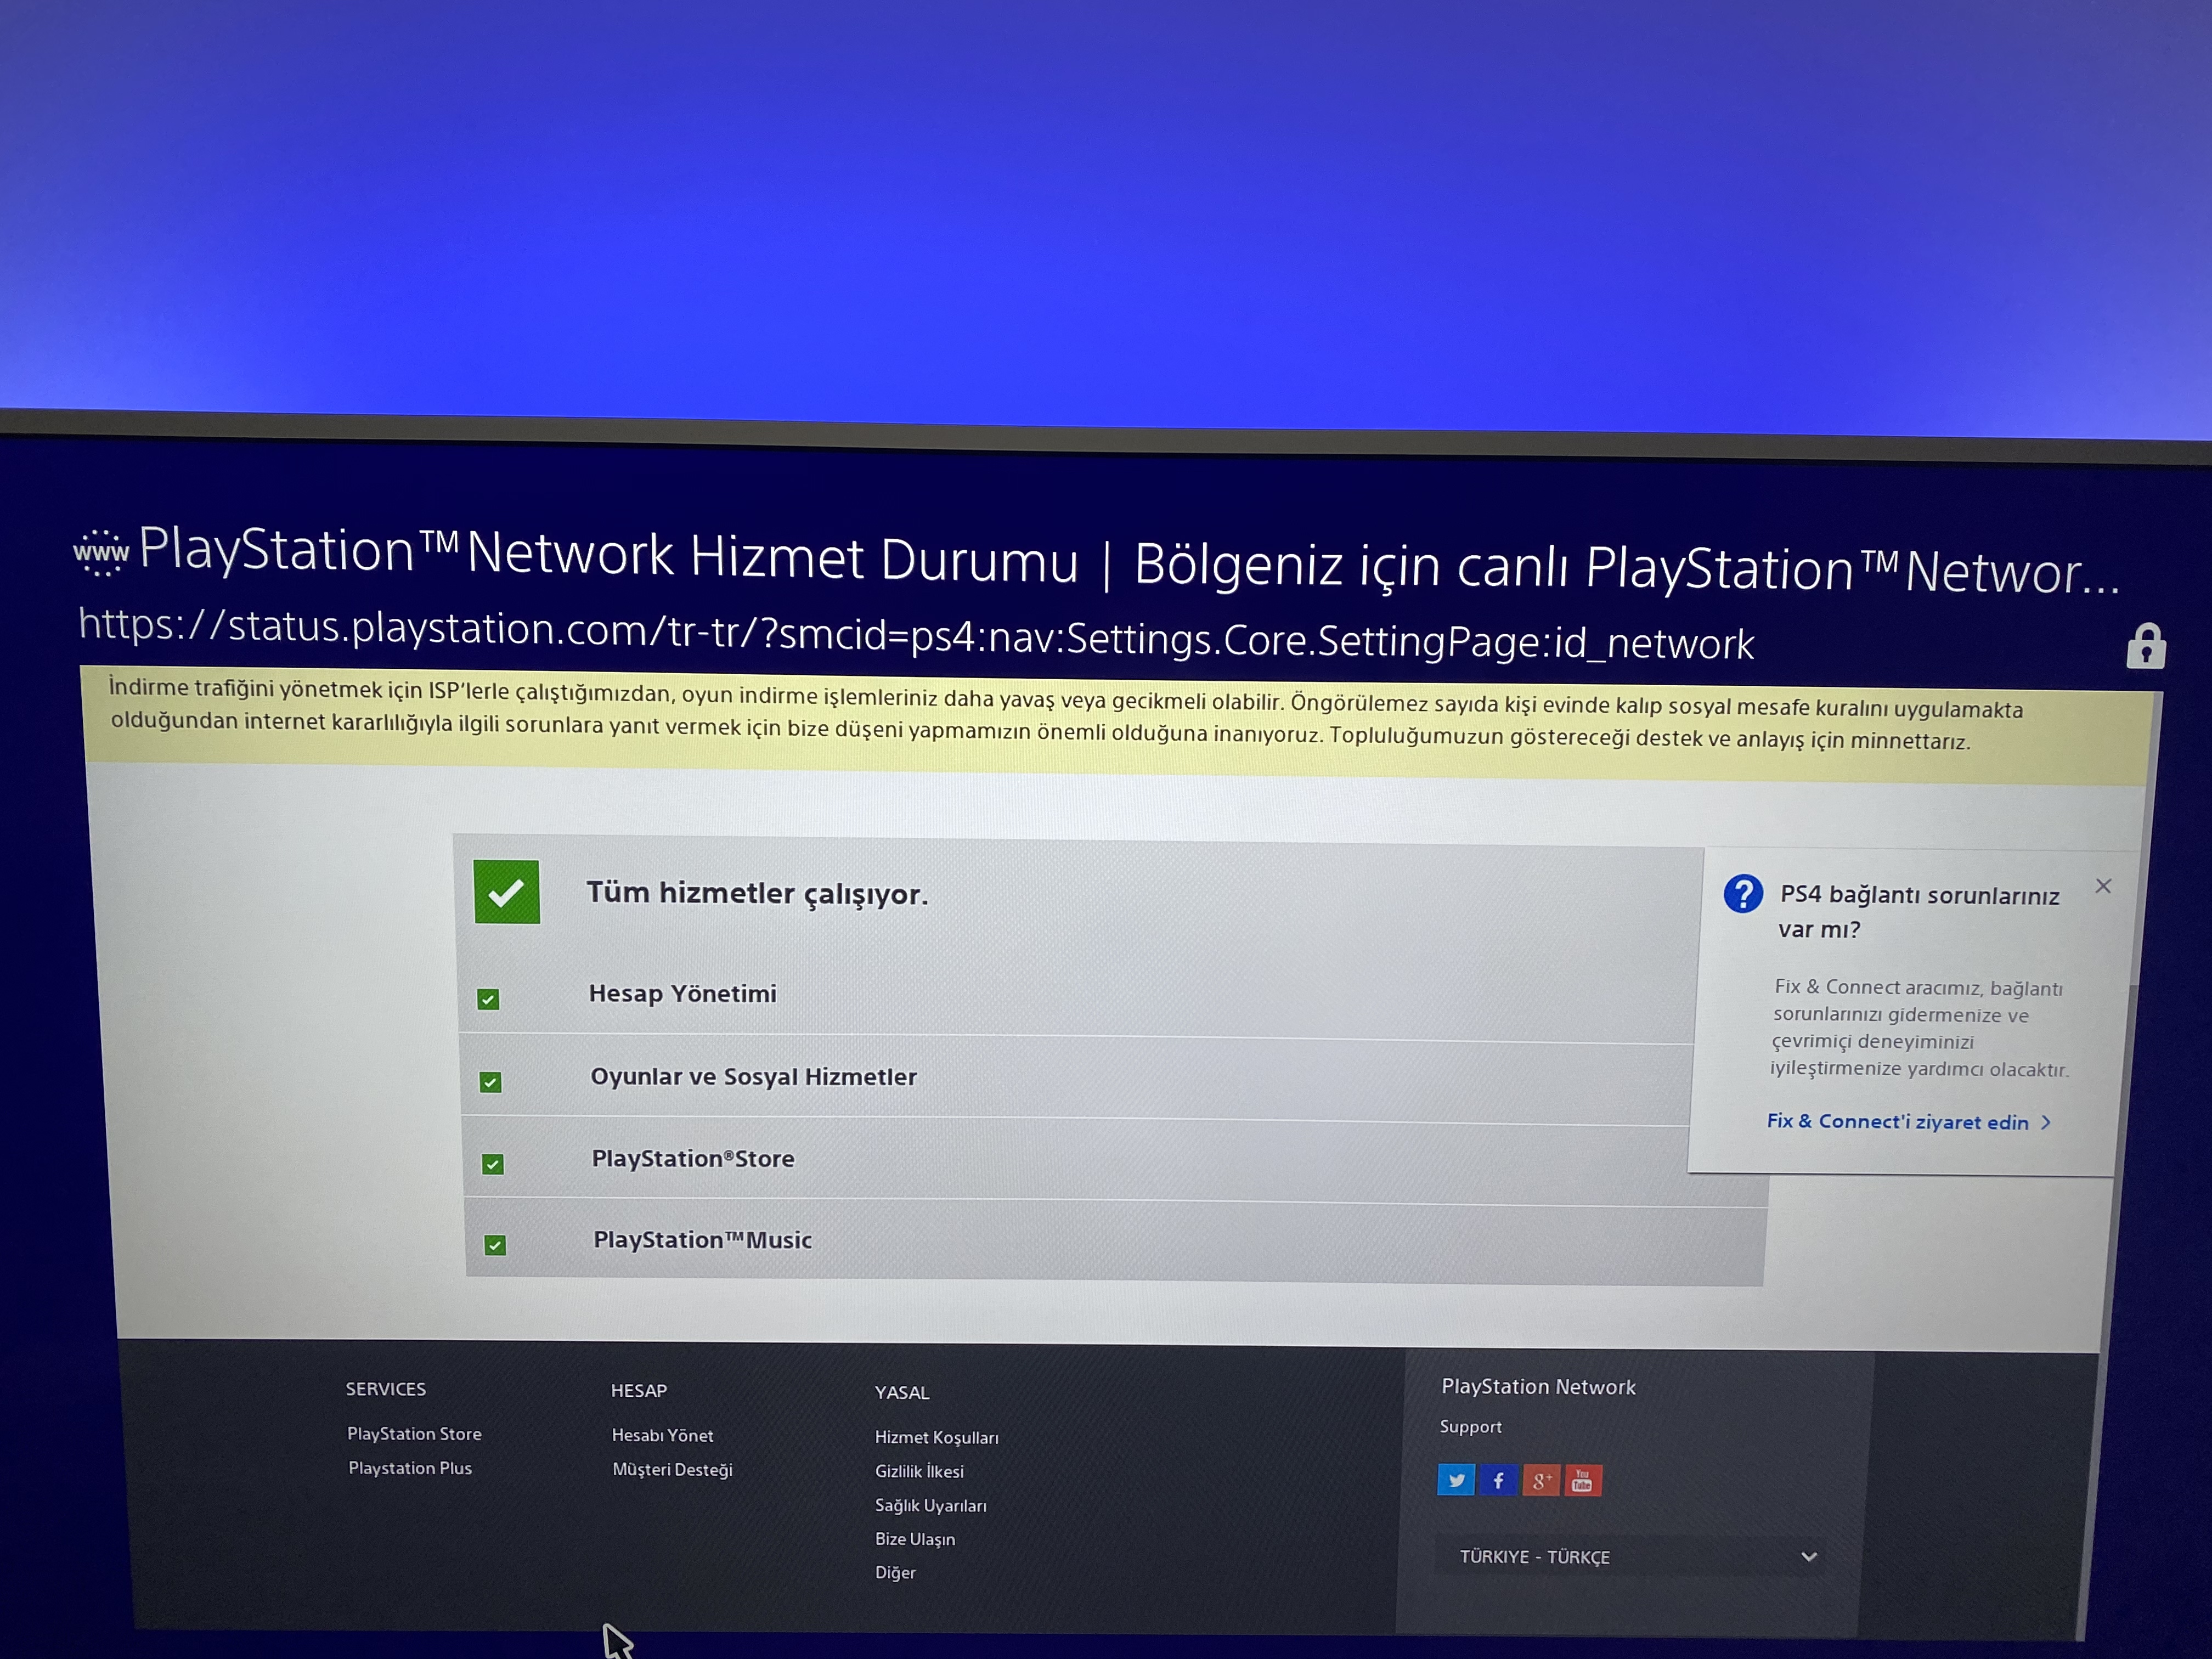The height and width of the screenshot is (1659, 2212).
Task: Click the arrow after Fix & Connect link
Action: (2046, 1123)
